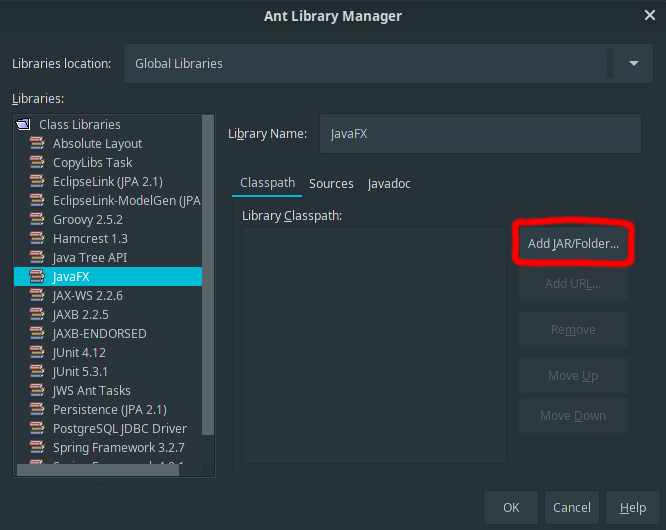Screen dimensions: 666x530
Task: Click the Groovy 2.5.2 library icon
Action: coord(38,220)
